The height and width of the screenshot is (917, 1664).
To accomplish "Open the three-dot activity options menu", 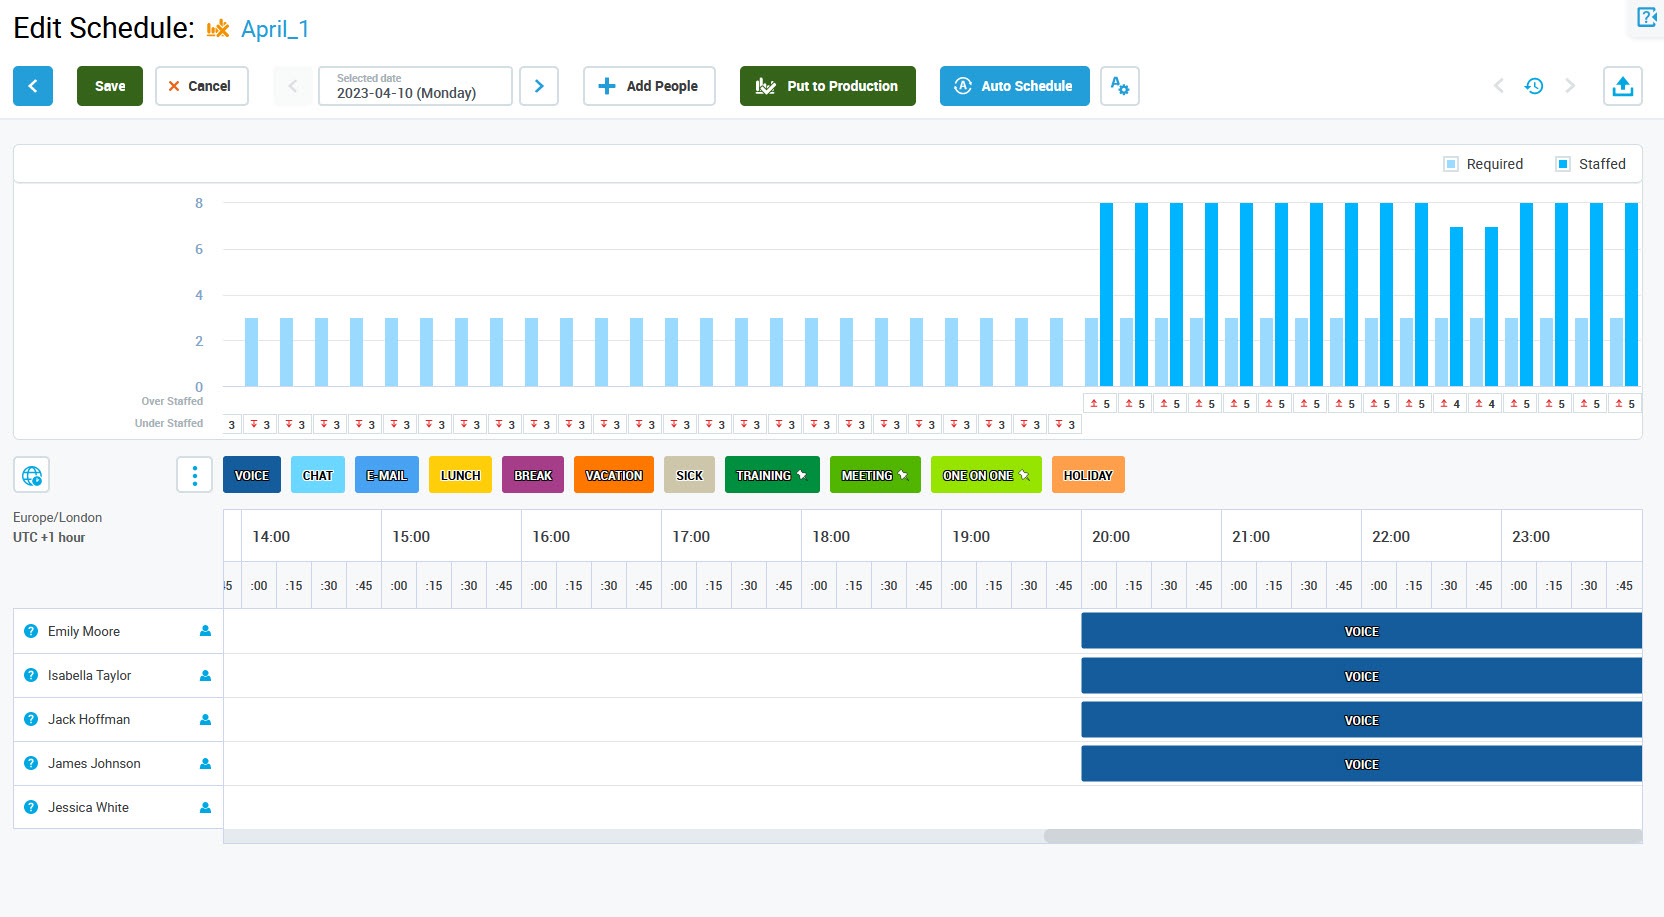I will (194, 475).
